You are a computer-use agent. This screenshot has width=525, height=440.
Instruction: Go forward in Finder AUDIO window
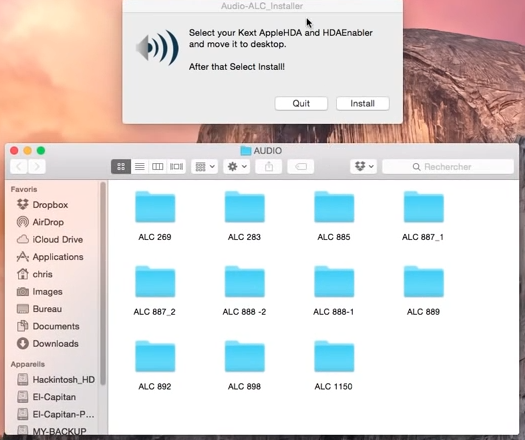coord(37,166)
